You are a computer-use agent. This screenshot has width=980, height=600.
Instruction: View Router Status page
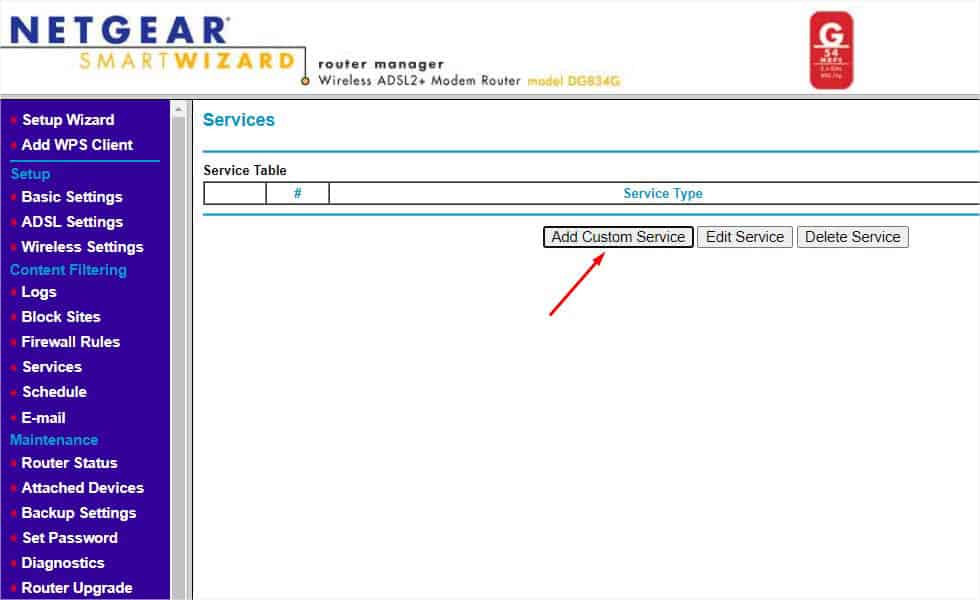69,463
